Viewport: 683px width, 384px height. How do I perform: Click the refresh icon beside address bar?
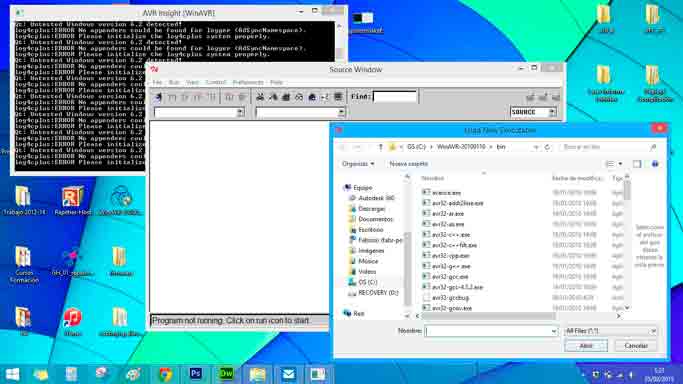tap(548, 147)
